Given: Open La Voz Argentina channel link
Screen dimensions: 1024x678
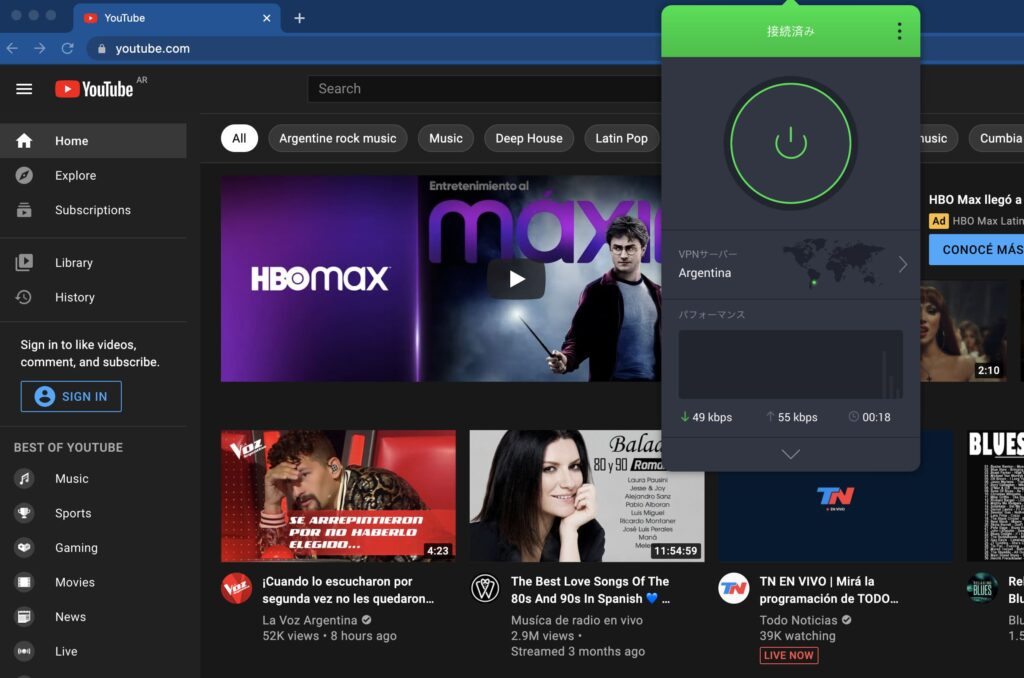Looking at the screenshot, I should click(310, 620).
